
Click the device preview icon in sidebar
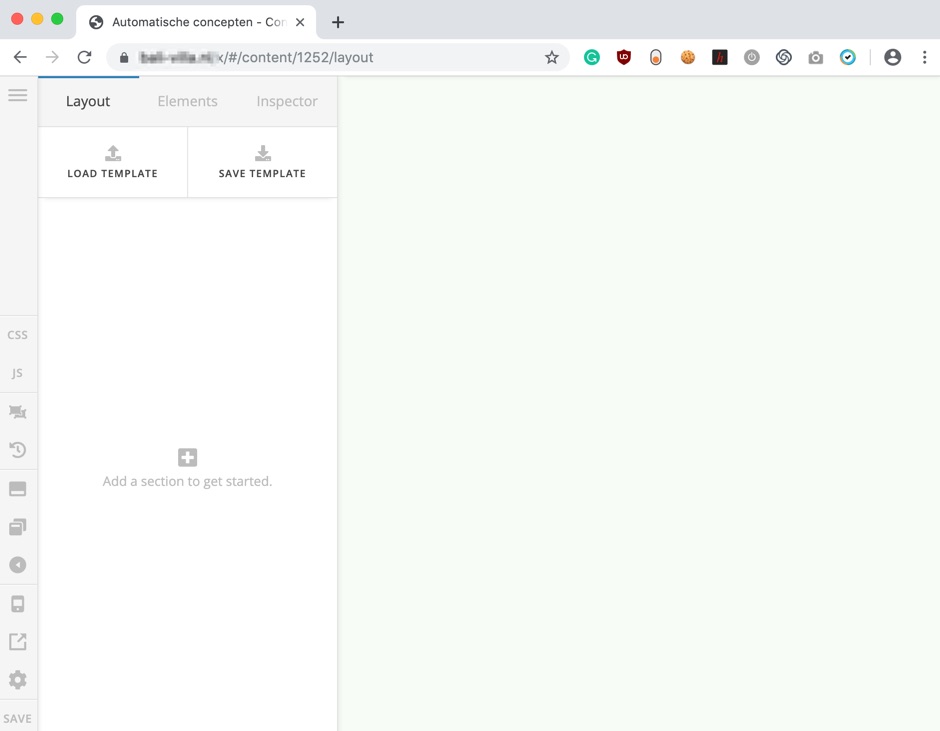click(x=18, y=604)
